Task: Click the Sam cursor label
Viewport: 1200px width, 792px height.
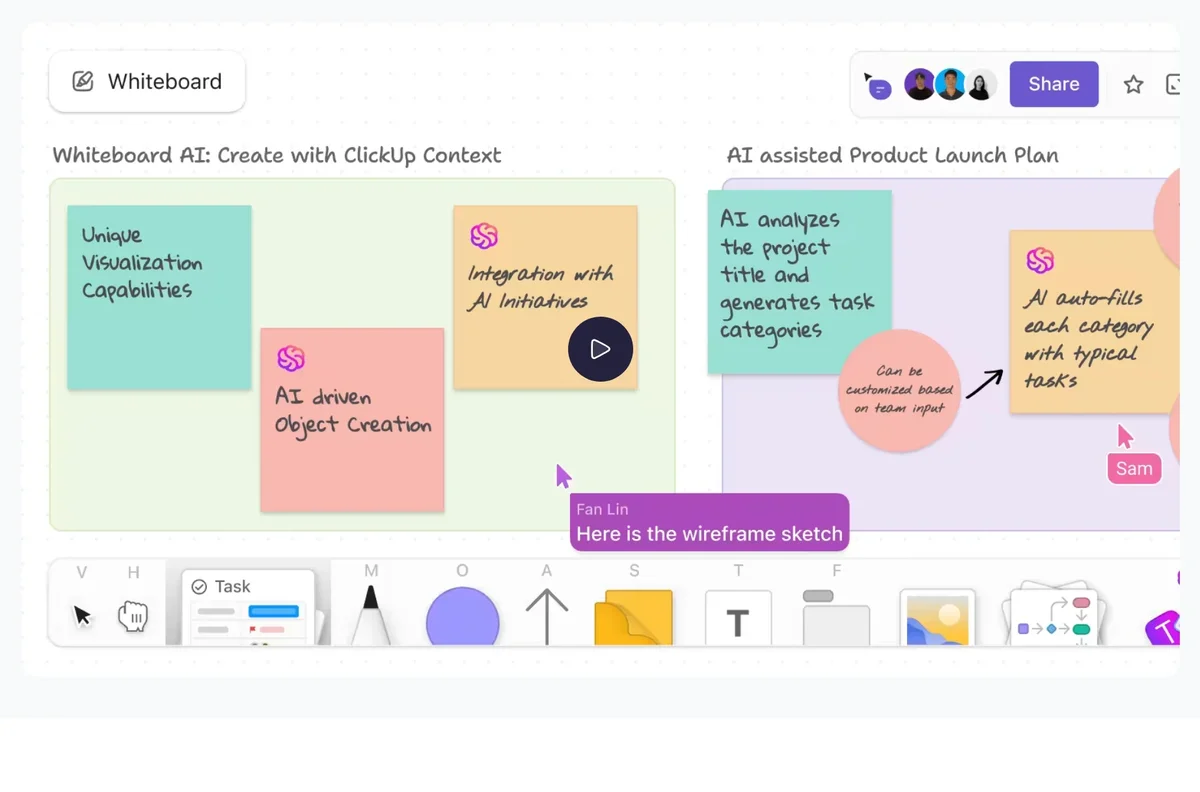Action: (x=1134, y=468)
